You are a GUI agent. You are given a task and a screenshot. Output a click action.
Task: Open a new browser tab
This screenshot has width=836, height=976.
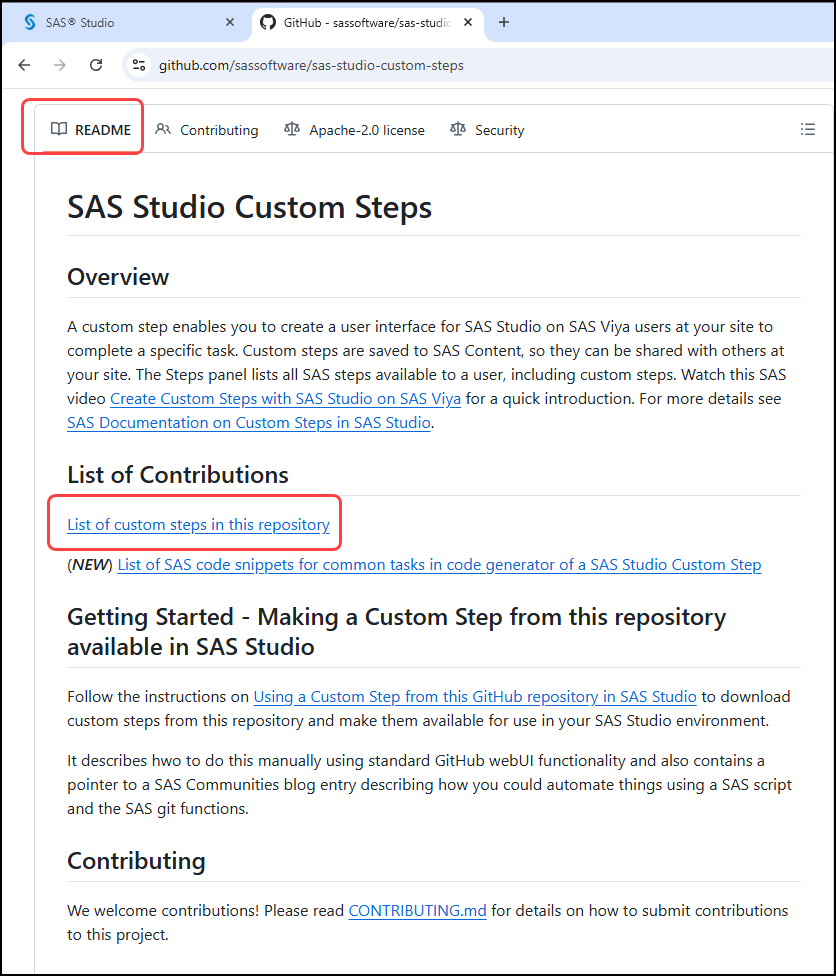504,22
